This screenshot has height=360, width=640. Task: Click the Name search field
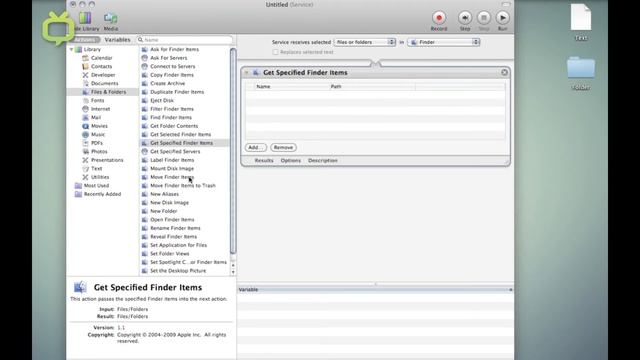click(184, 40)
